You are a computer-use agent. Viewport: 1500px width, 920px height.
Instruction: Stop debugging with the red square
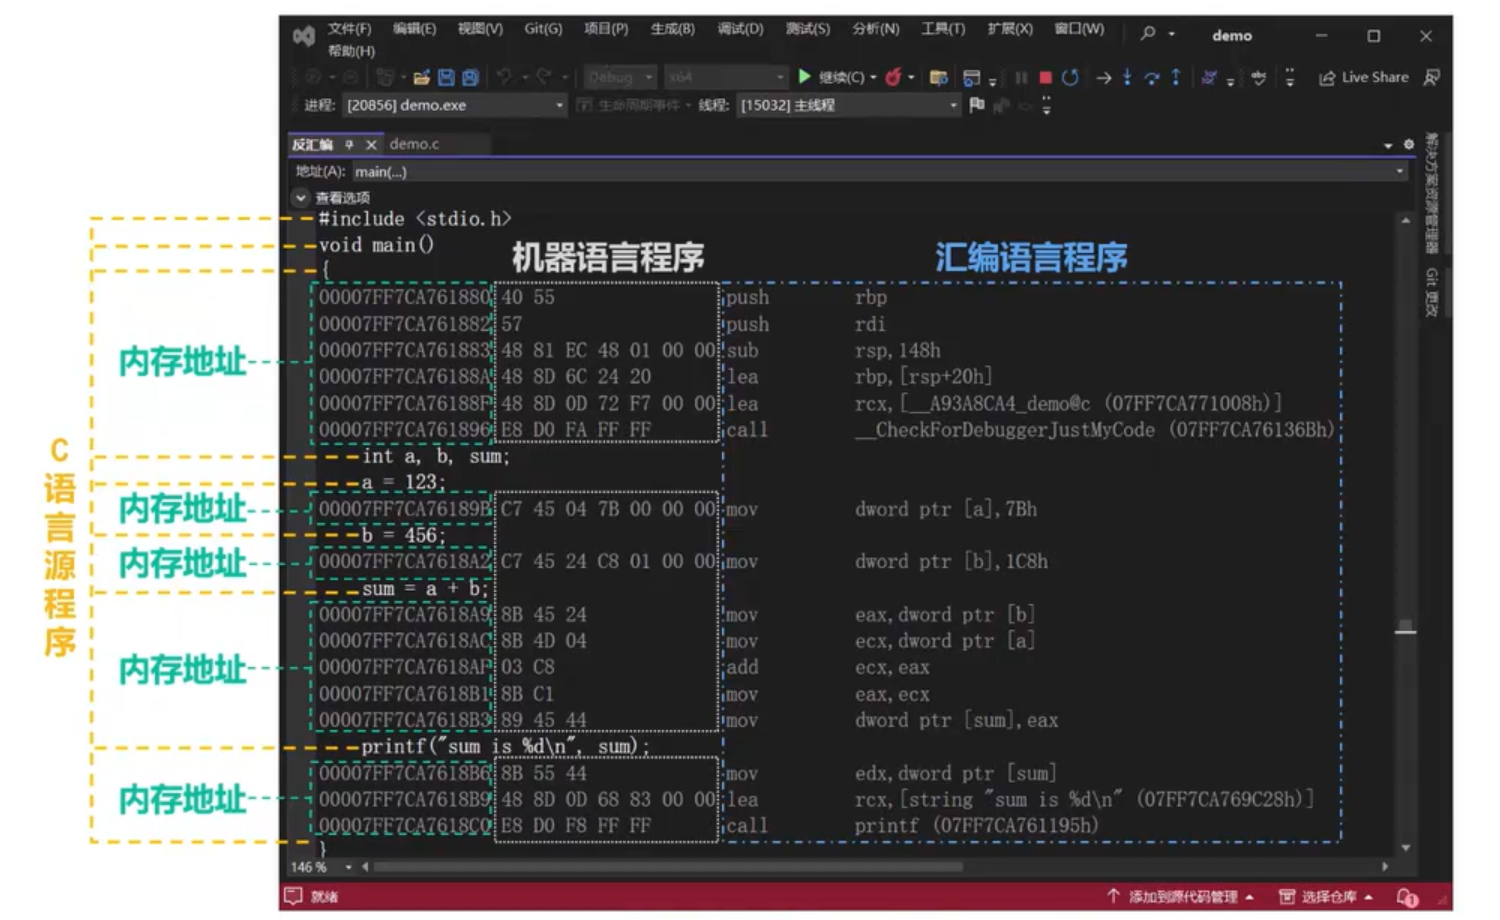point(1045,77)
